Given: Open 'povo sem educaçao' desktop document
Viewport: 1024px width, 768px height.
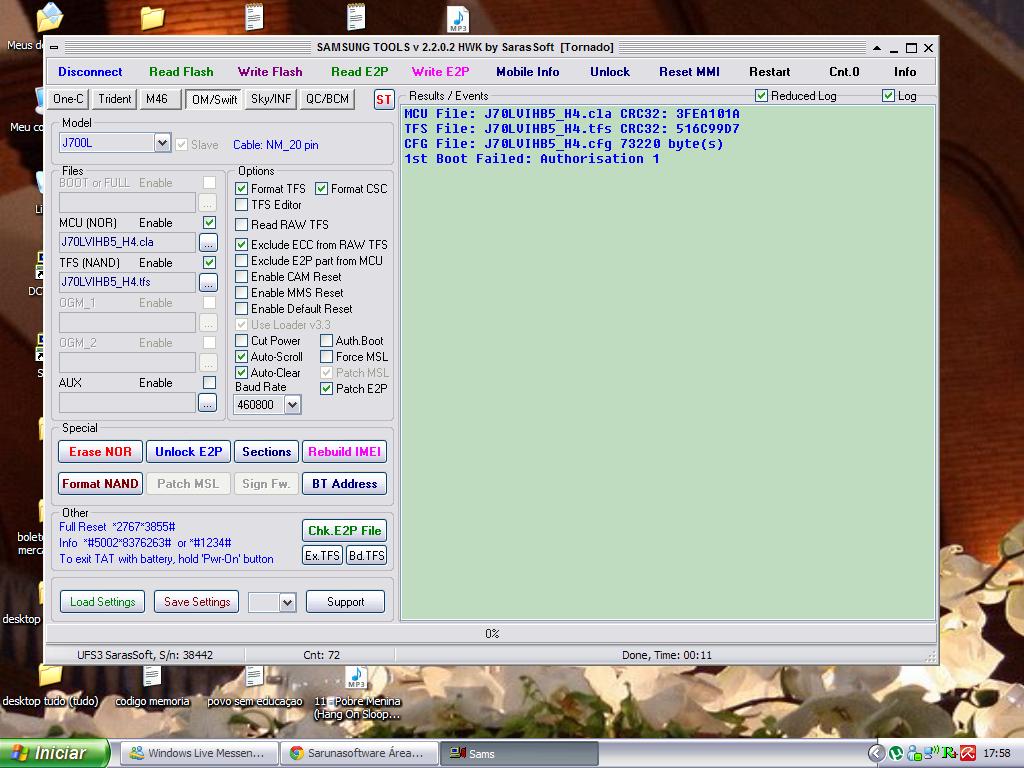Looking at the screenshot, I should [255, 688].
